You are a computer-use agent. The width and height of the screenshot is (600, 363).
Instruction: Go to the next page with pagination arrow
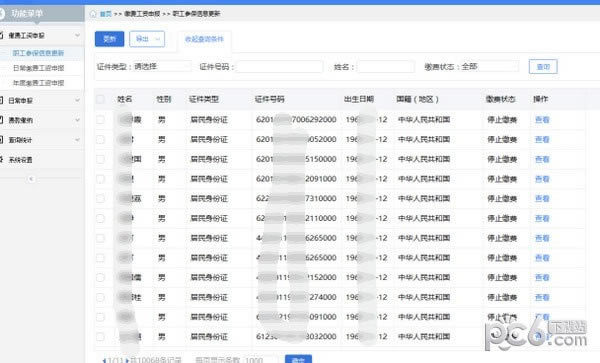tap(127, 360)
